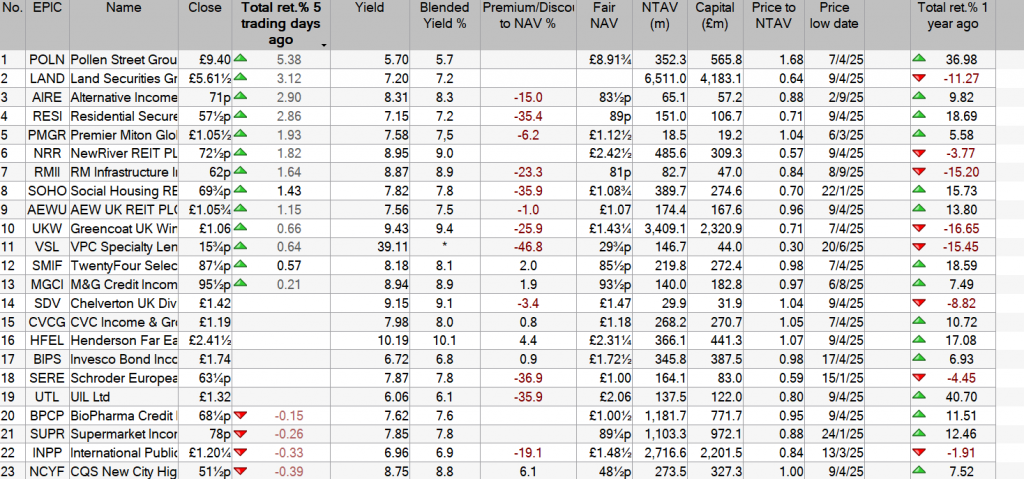Click the Close column header

(x=204, y=24)
